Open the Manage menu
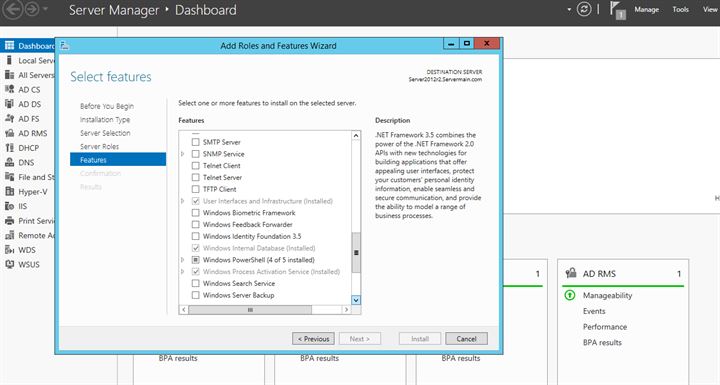Screen dimensions: 720x385 (x=647, y=9)
